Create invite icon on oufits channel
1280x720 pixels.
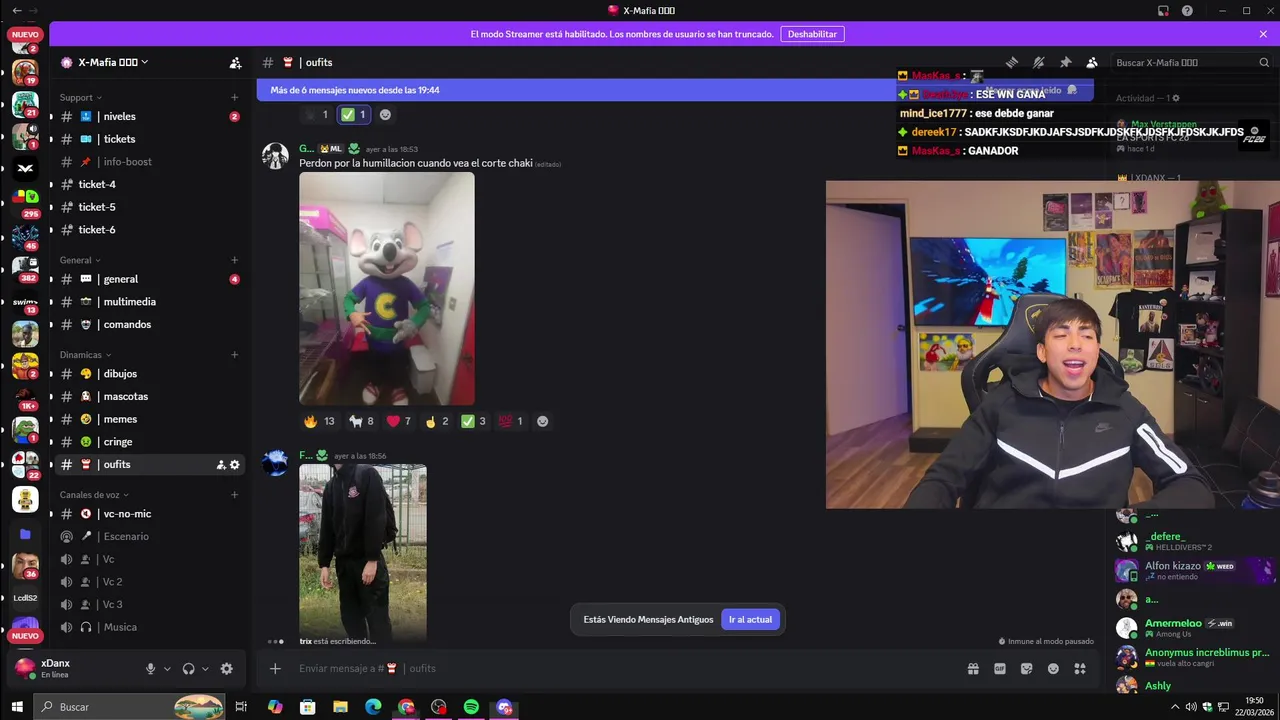[x=221, y=465]
